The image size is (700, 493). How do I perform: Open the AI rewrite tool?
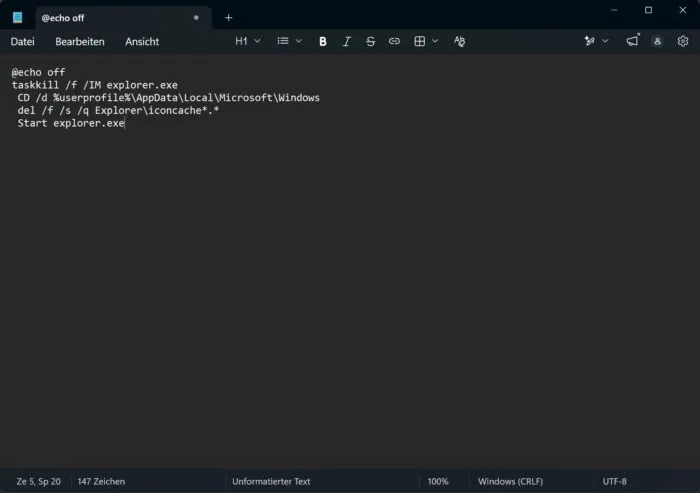click(x=589, y=41)
